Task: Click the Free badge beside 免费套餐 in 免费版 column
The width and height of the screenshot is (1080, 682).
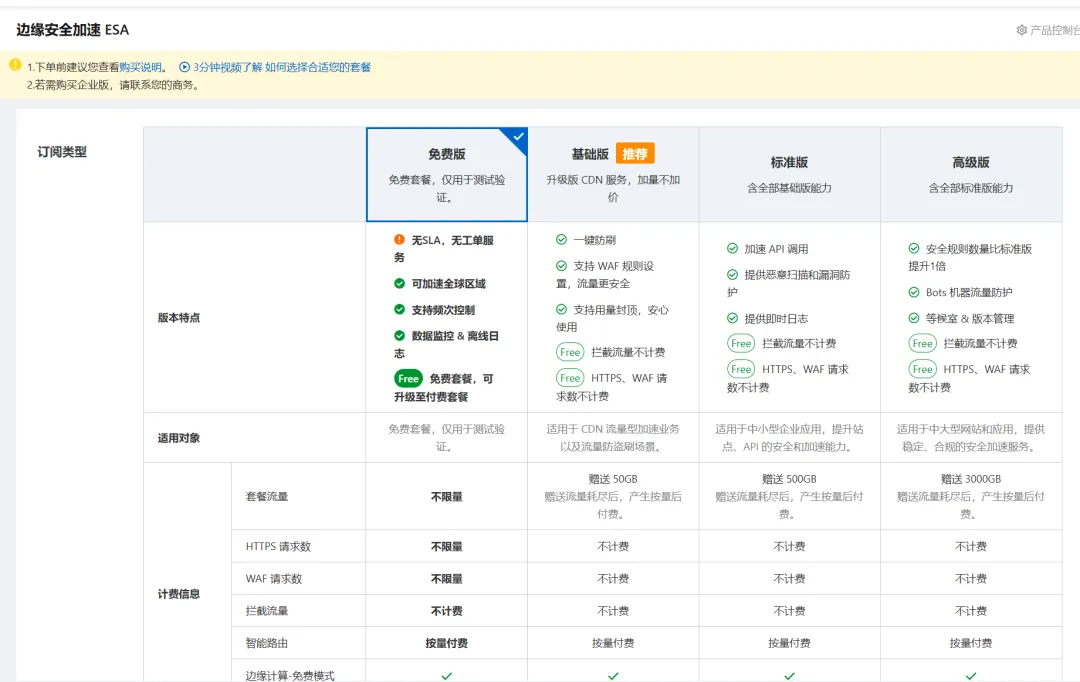Action: click(x=409, y=380)
